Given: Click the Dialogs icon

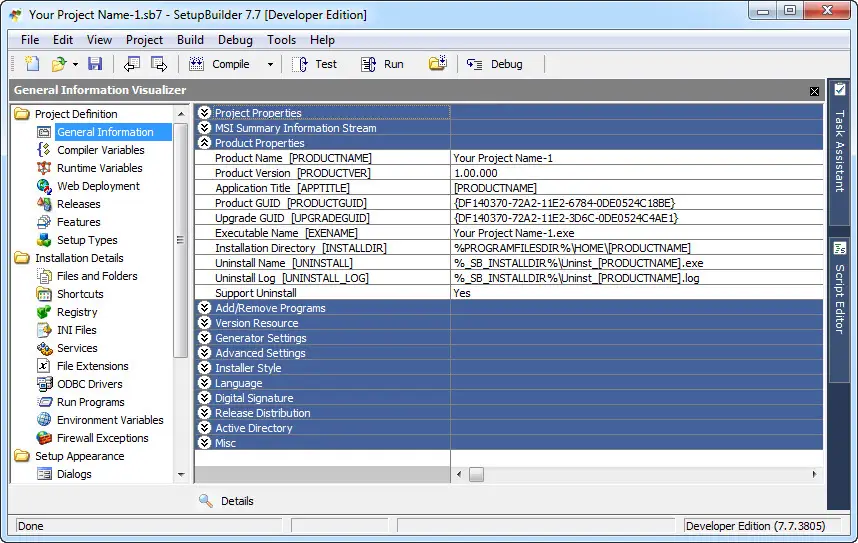Looking at the screenshot, I should pyautogui.click(x=44, y=474).
